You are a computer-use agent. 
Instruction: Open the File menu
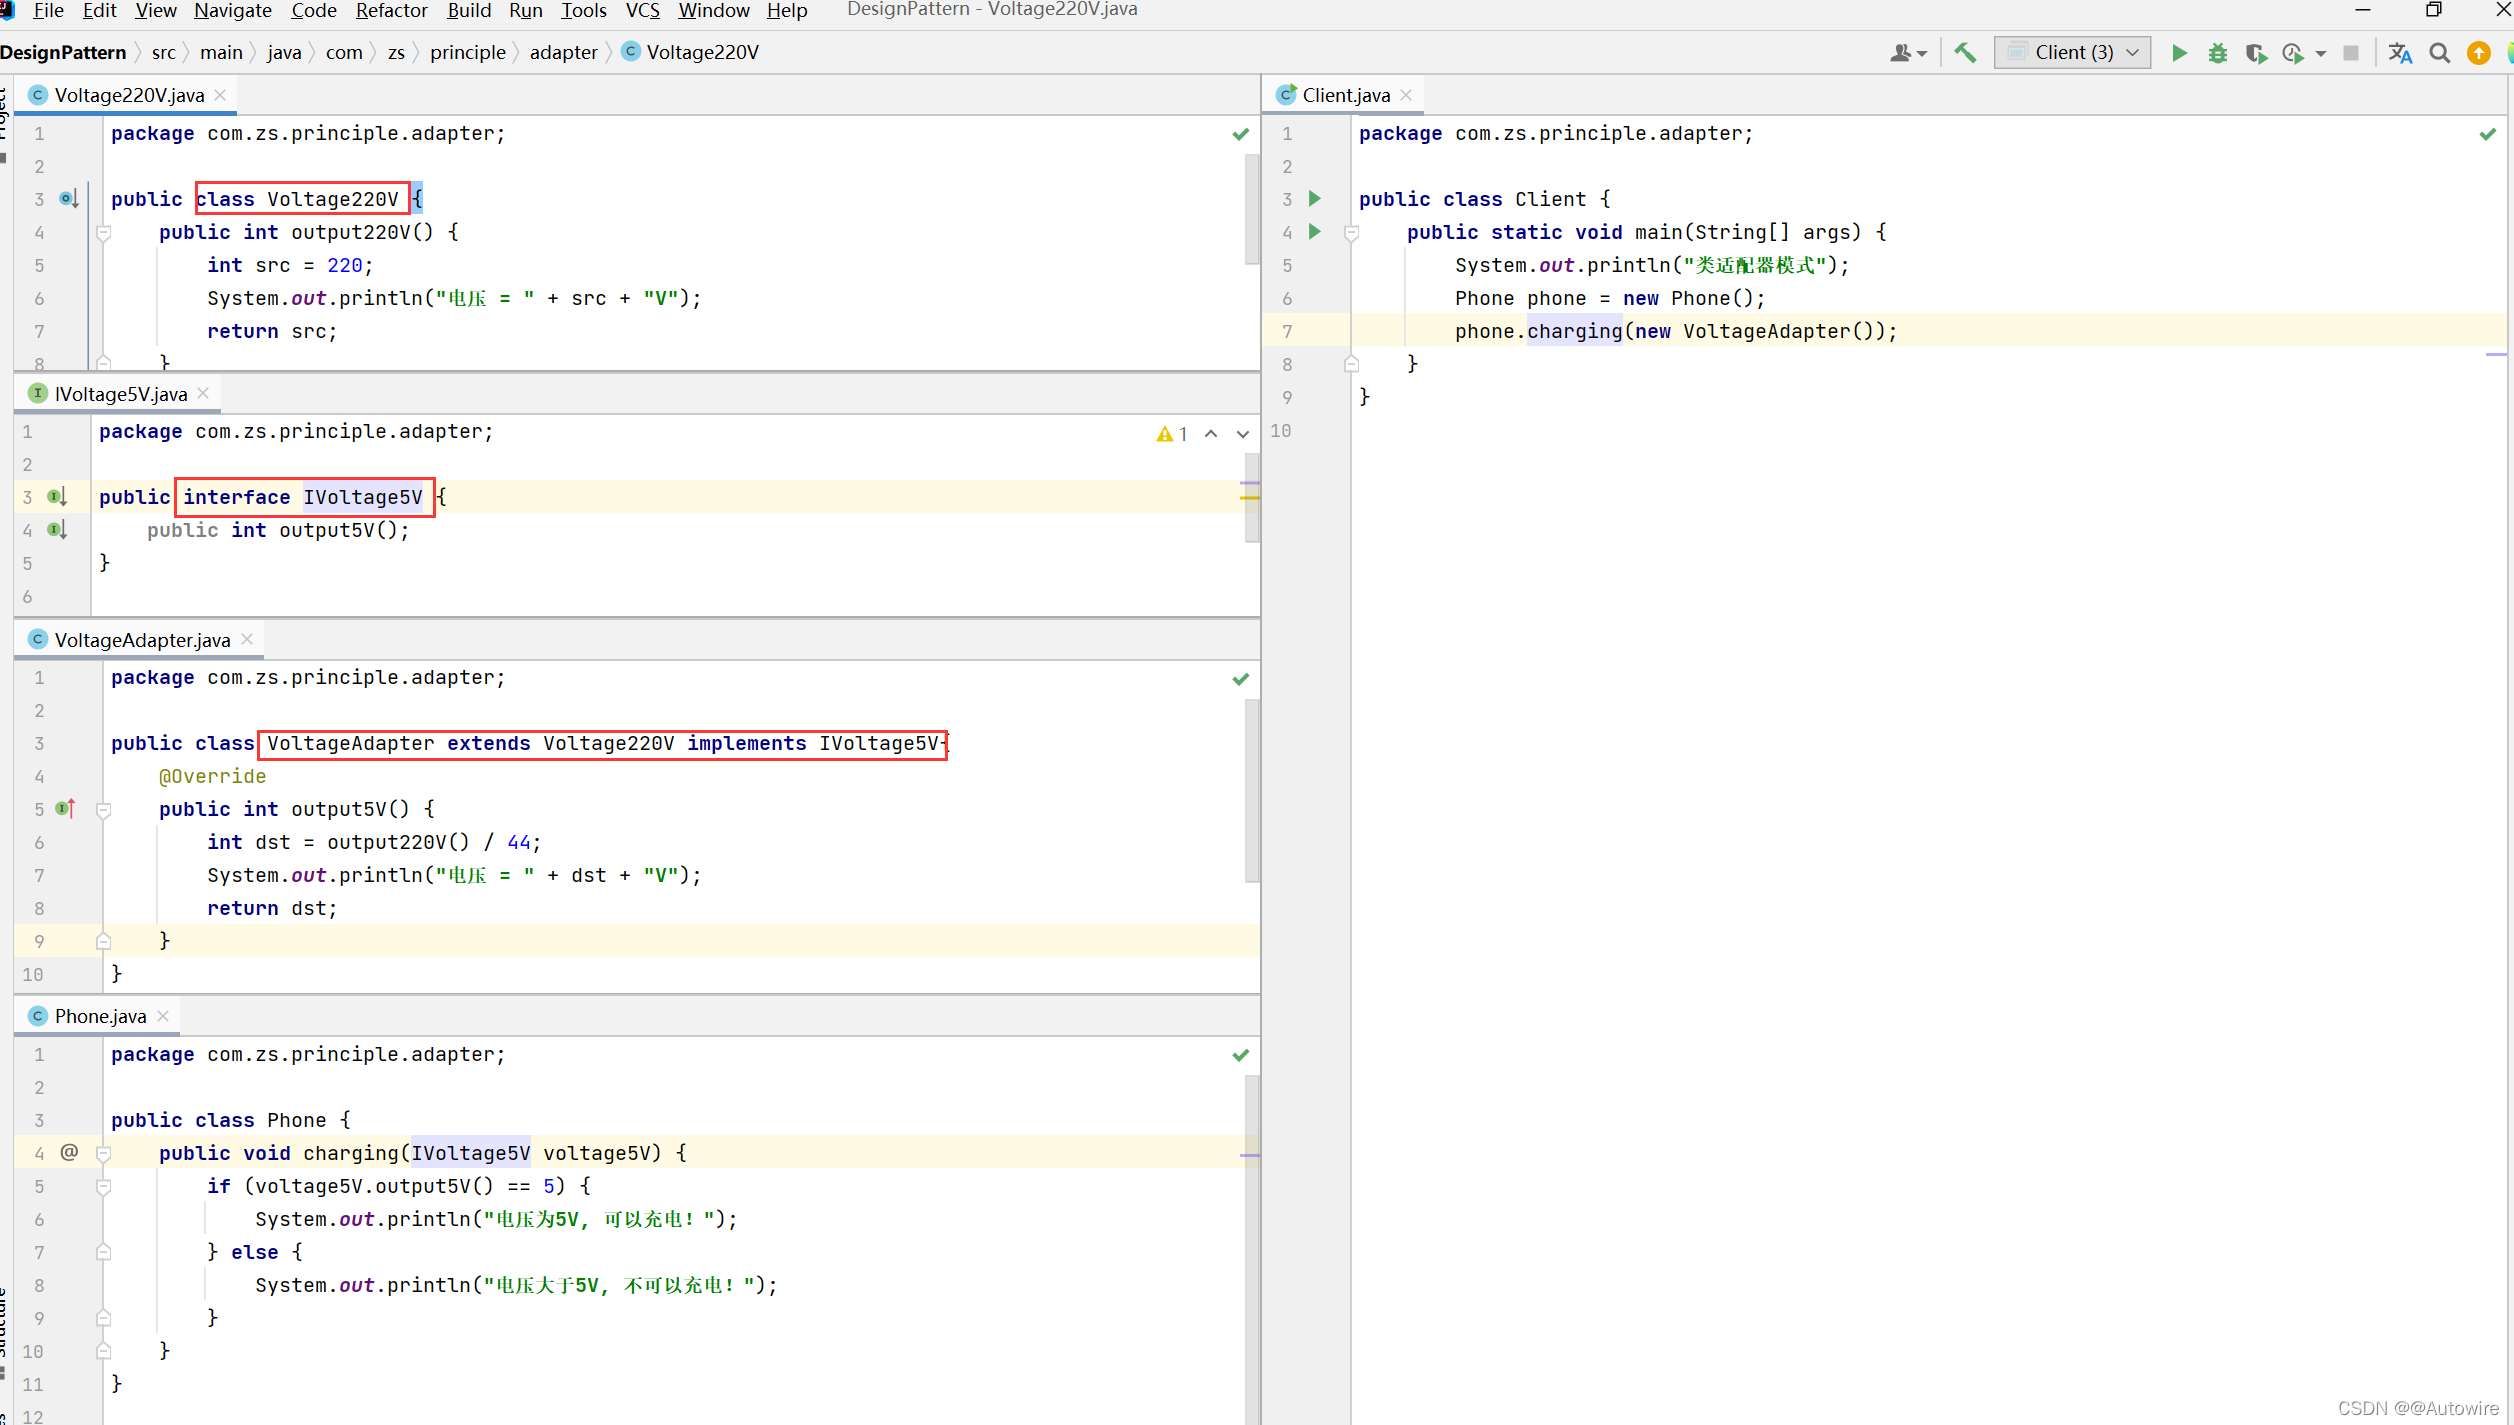coord(48,10)
